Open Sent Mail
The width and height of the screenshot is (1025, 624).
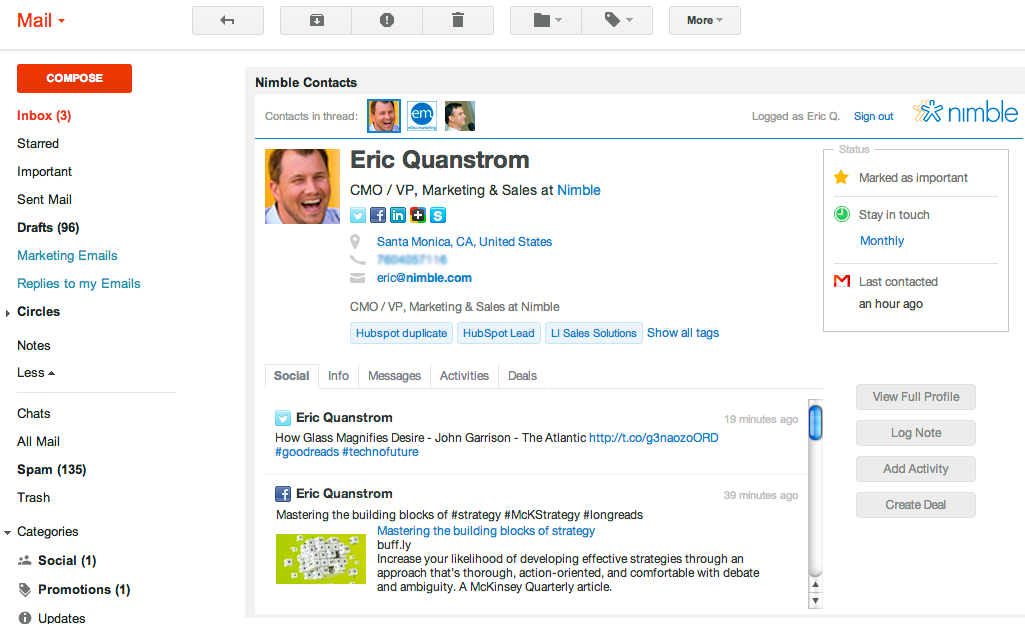44,200
